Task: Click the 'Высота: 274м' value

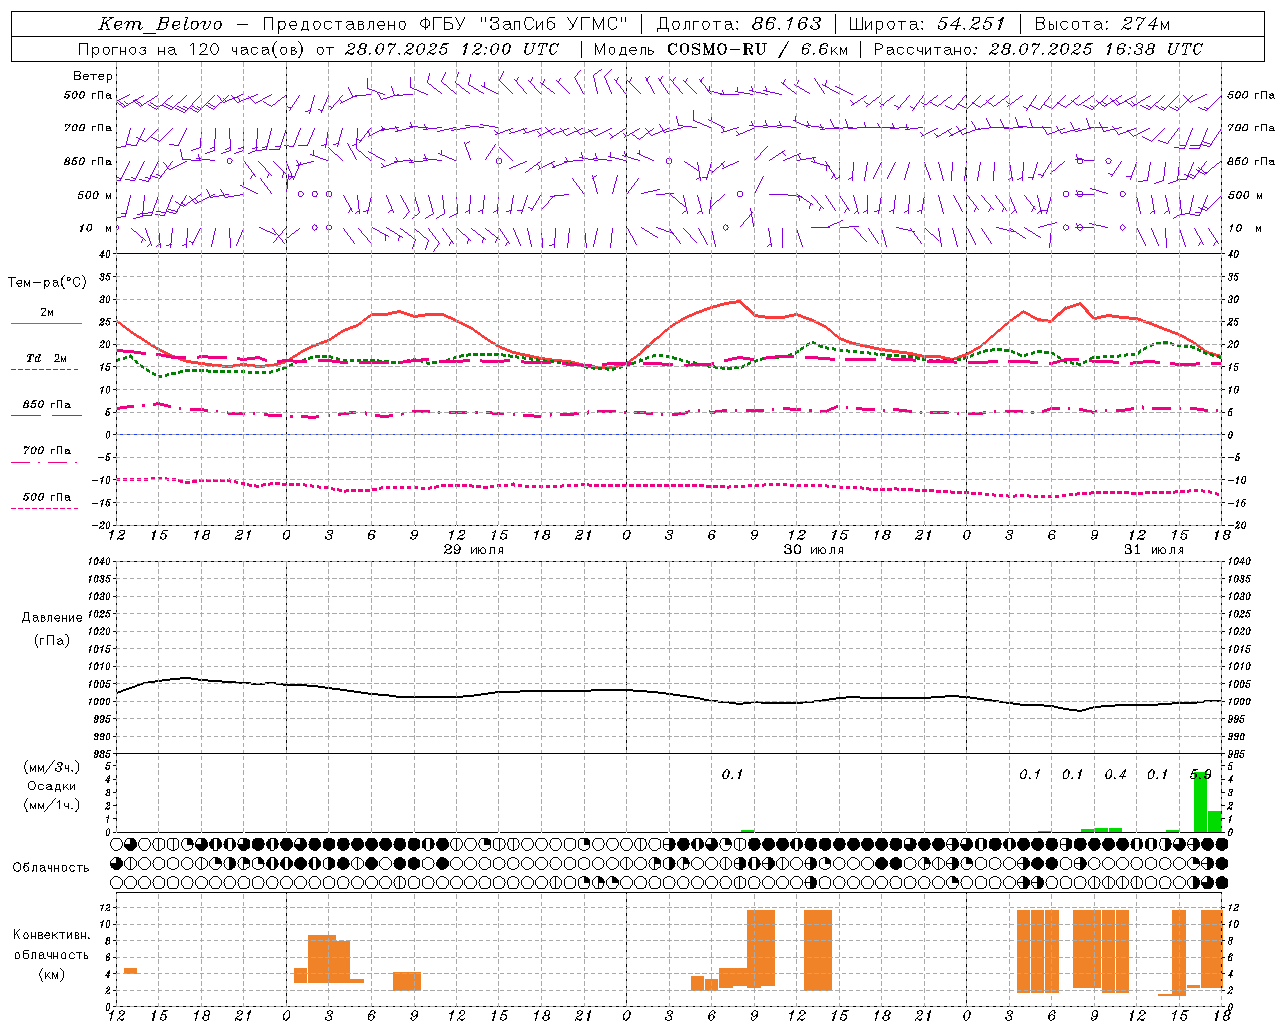Action: tap(1102, 24)
